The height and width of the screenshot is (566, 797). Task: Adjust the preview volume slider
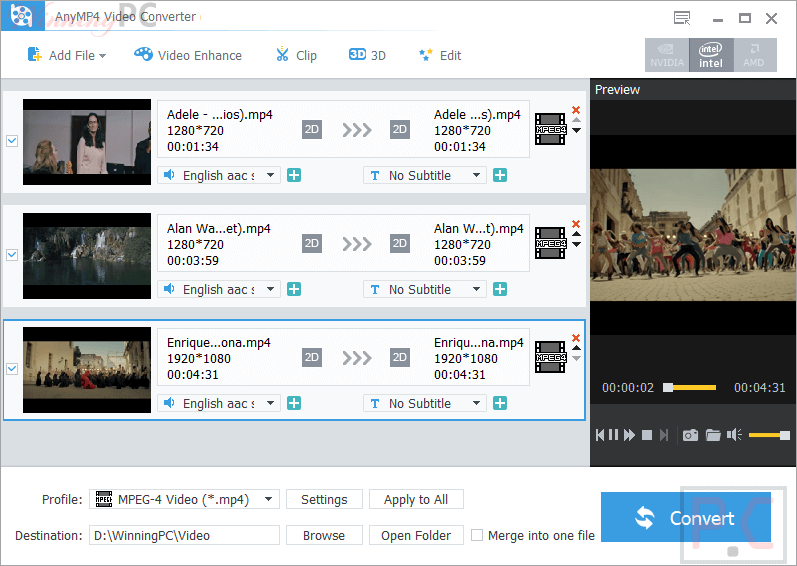click(x=769, y=435)
